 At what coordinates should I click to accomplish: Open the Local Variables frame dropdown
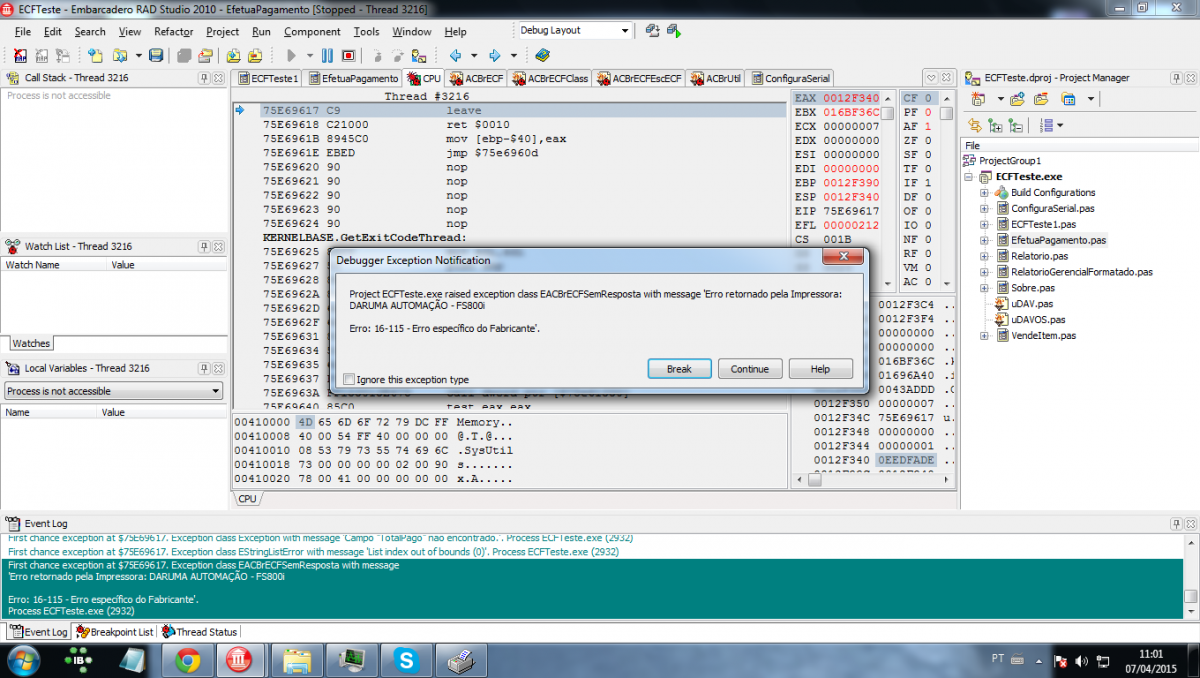(x=215, y=391)
